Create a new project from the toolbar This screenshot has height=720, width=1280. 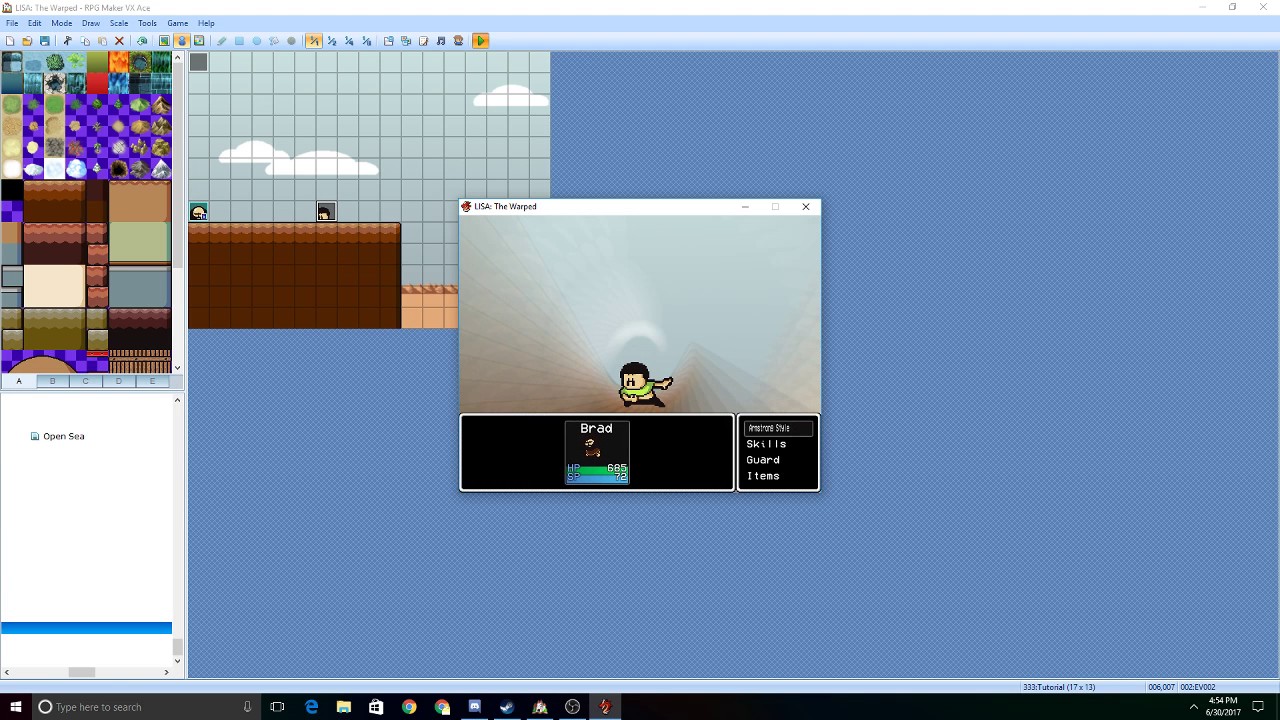[10, 41]
